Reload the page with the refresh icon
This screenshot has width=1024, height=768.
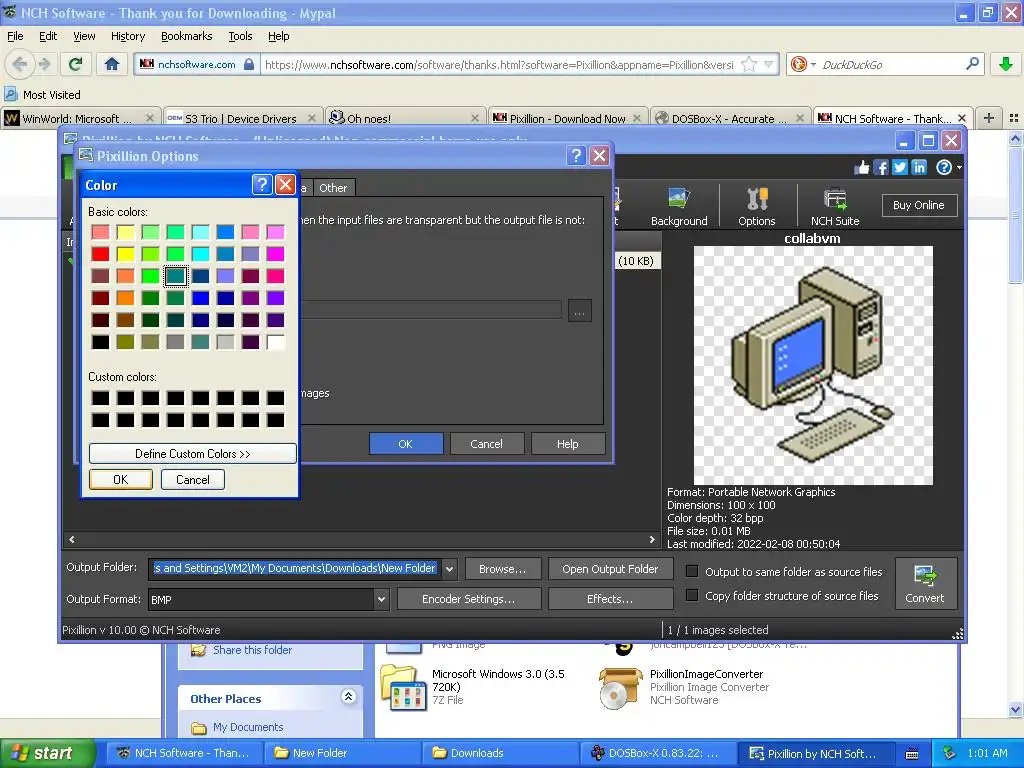pos(75,64)
